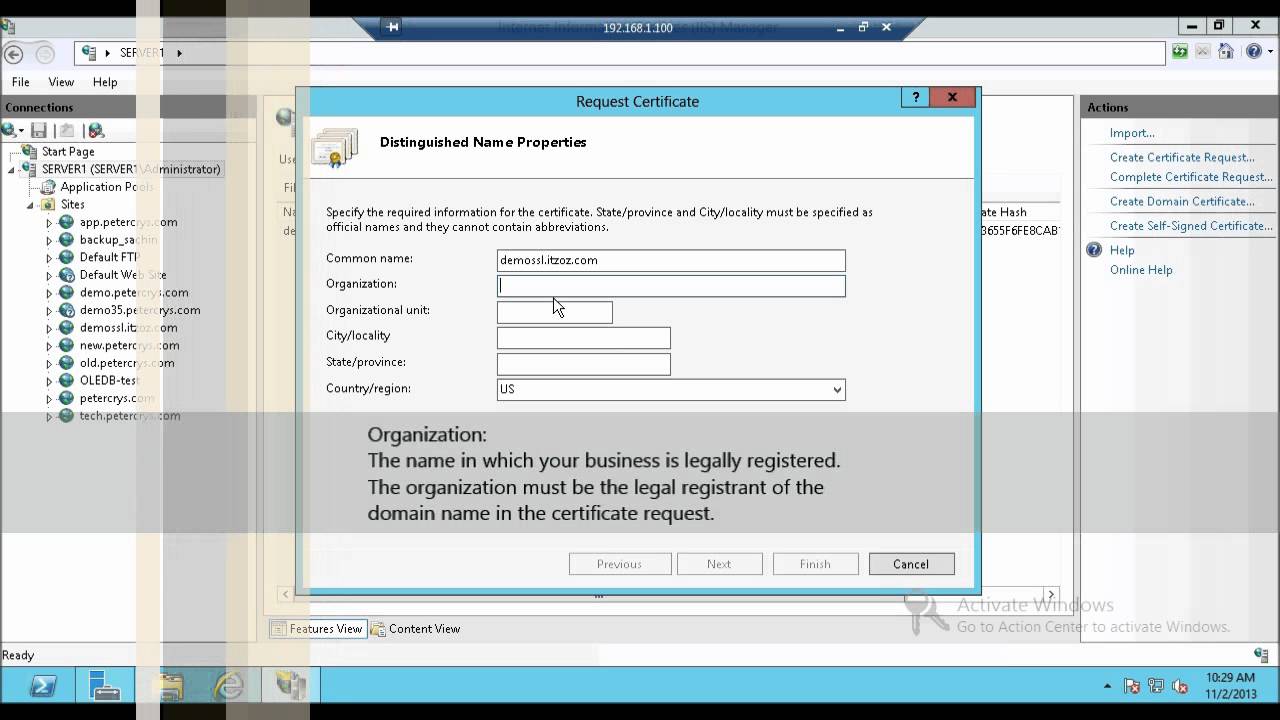Open Server Manager from the taskbar

pos(105,686)
